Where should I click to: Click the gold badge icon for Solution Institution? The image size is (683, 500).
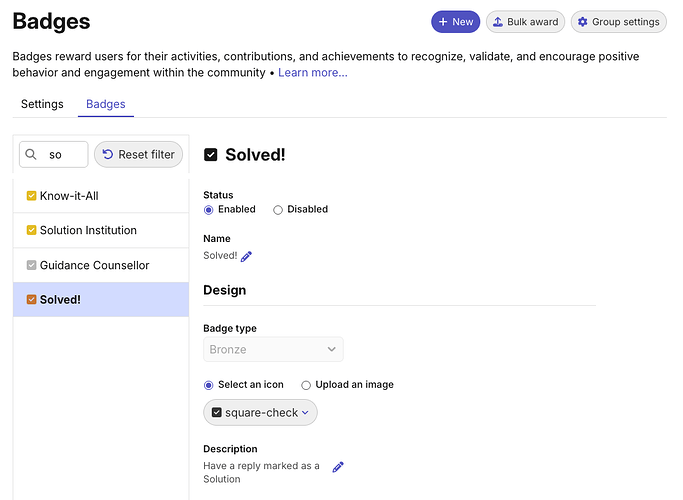click(31, 230)
